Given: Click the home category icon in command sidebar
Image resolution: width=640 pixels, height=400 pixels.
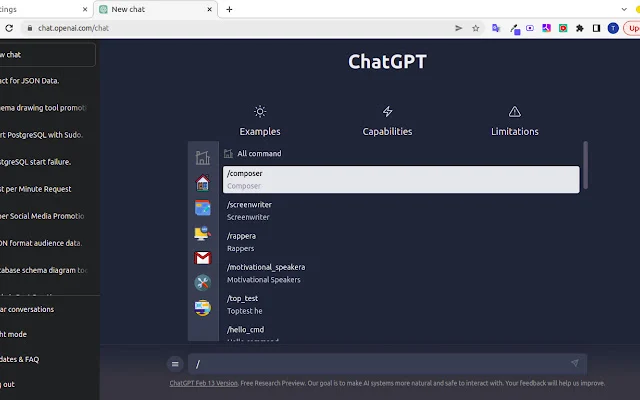Looking at the screenshot, I should click(203, 183).
